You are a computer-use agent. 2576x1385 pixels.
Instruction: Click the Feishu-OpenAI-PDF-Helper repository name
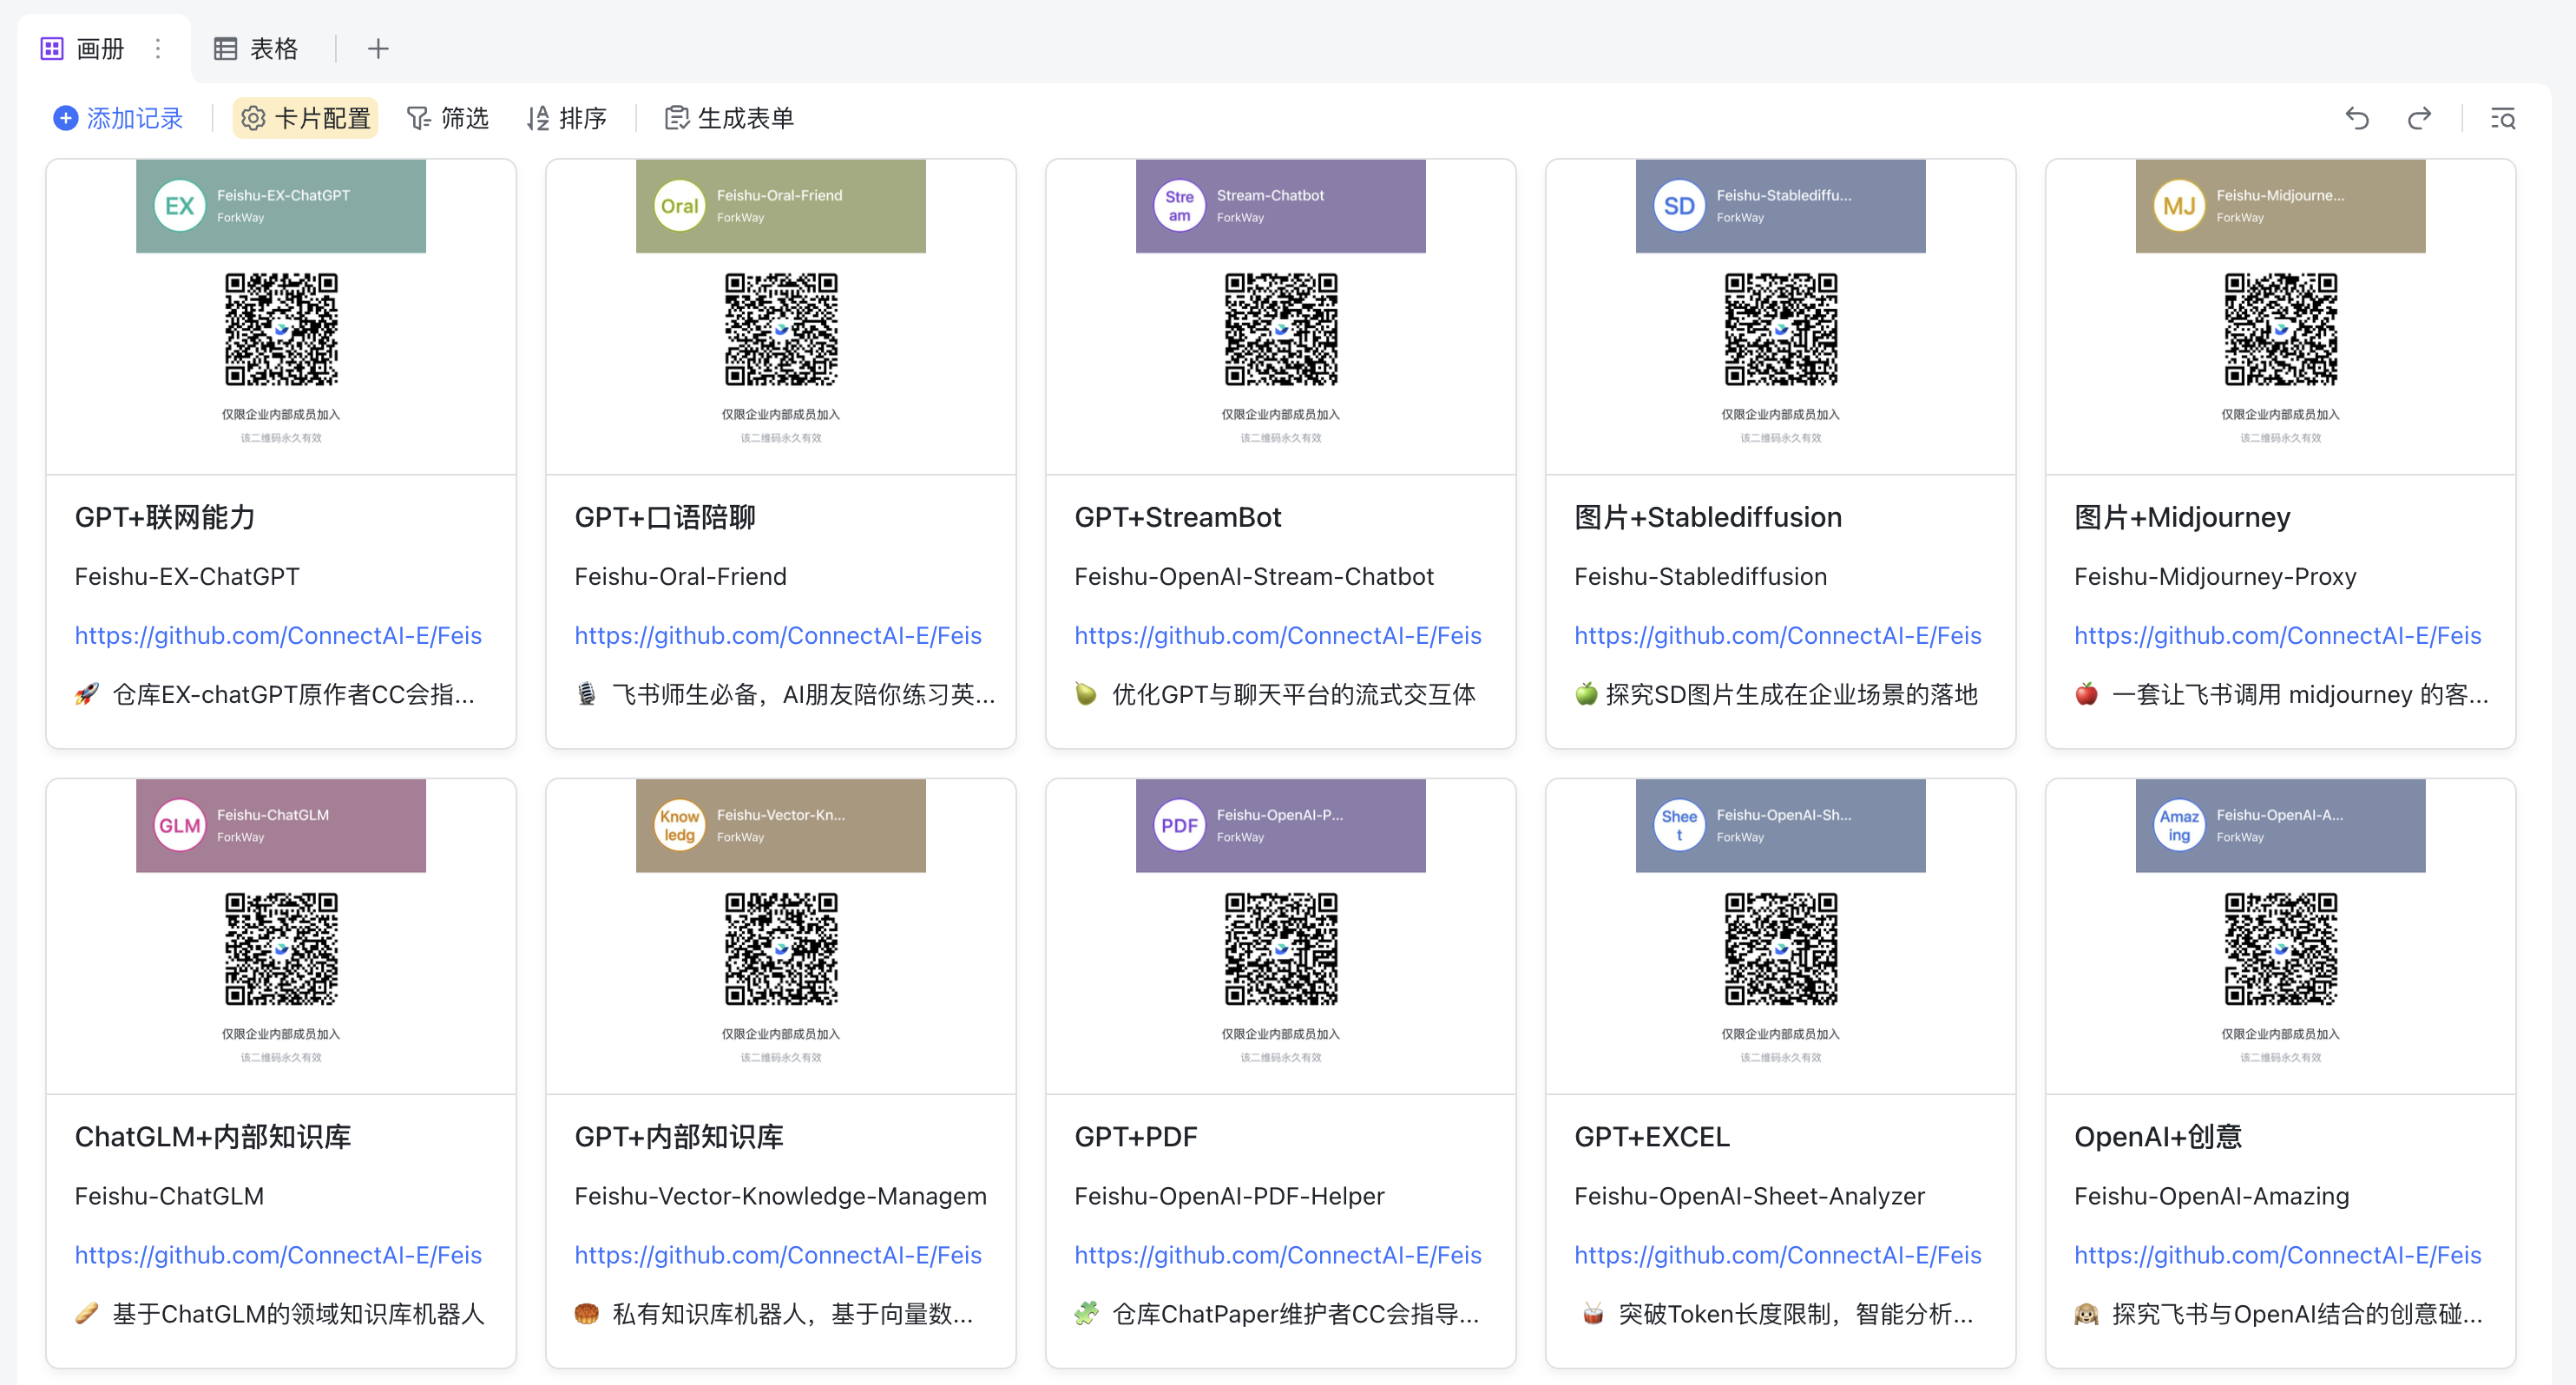(x=1229, y=1196)
